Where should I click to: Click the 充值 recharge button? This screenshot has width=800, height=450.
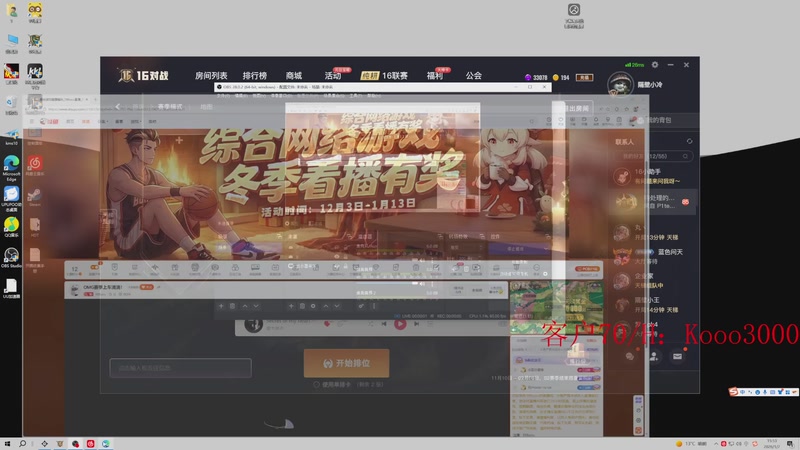click(x=584, y=78)
